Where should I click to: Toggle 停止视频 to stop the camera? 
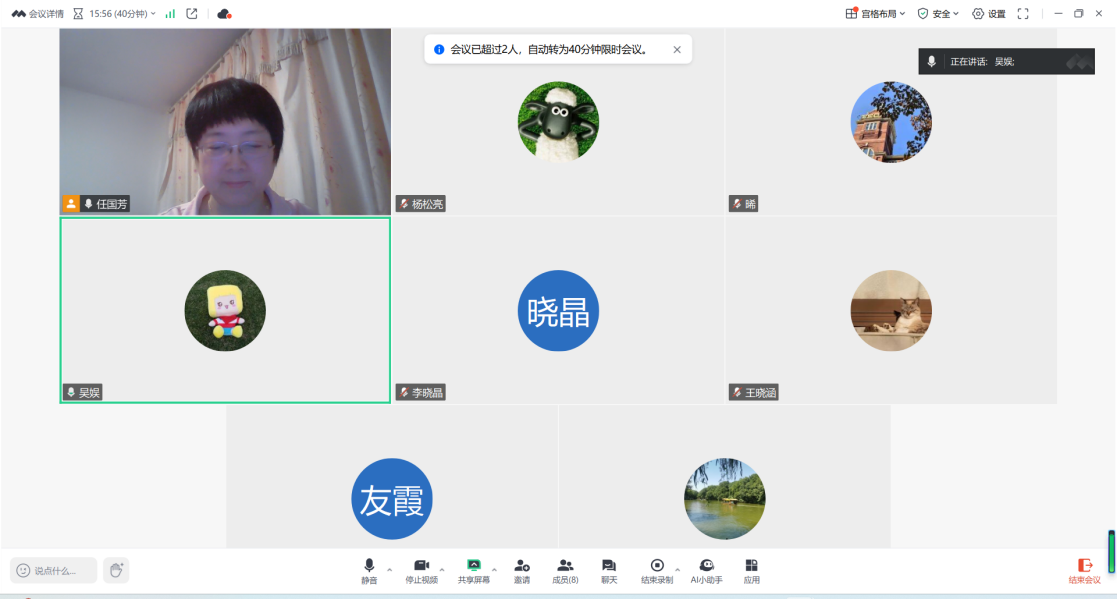pyautogui.click(x=422, y=571)
